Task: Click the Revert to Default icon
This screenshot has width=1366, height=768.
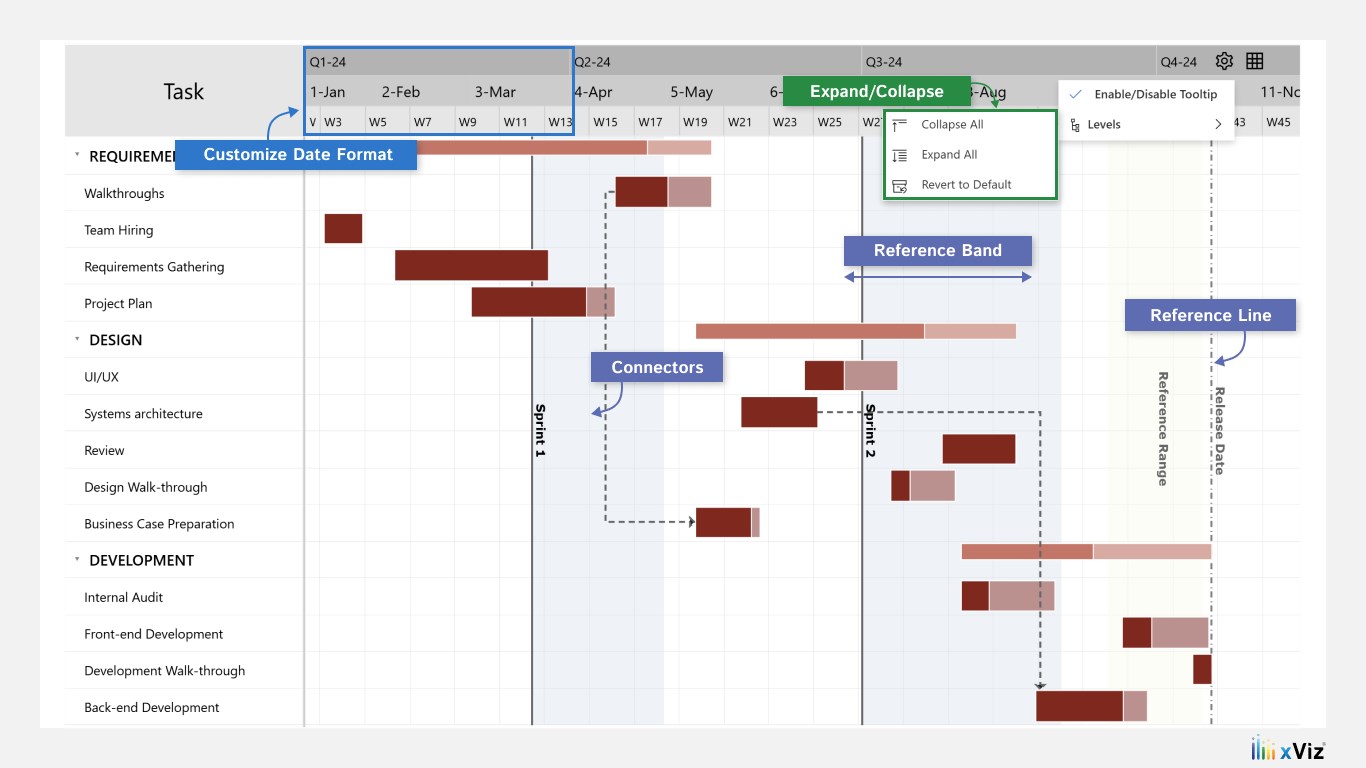Action: click(x=900, y=185)
